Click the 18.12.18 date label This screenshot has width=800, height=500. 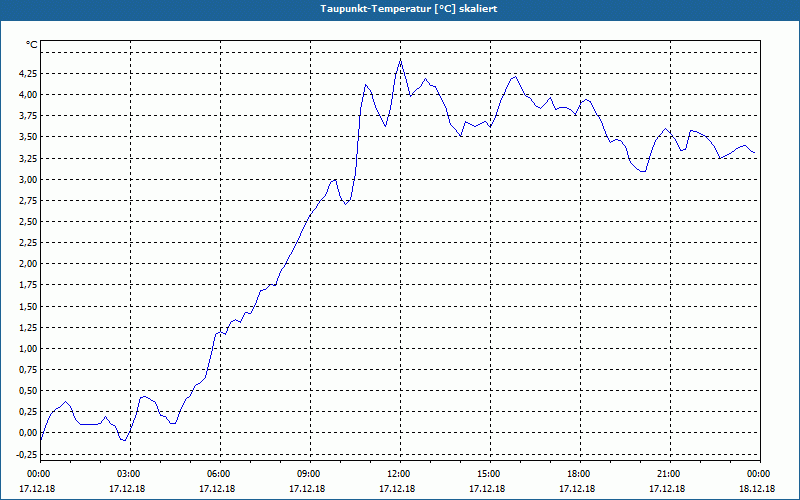point(757,488)
